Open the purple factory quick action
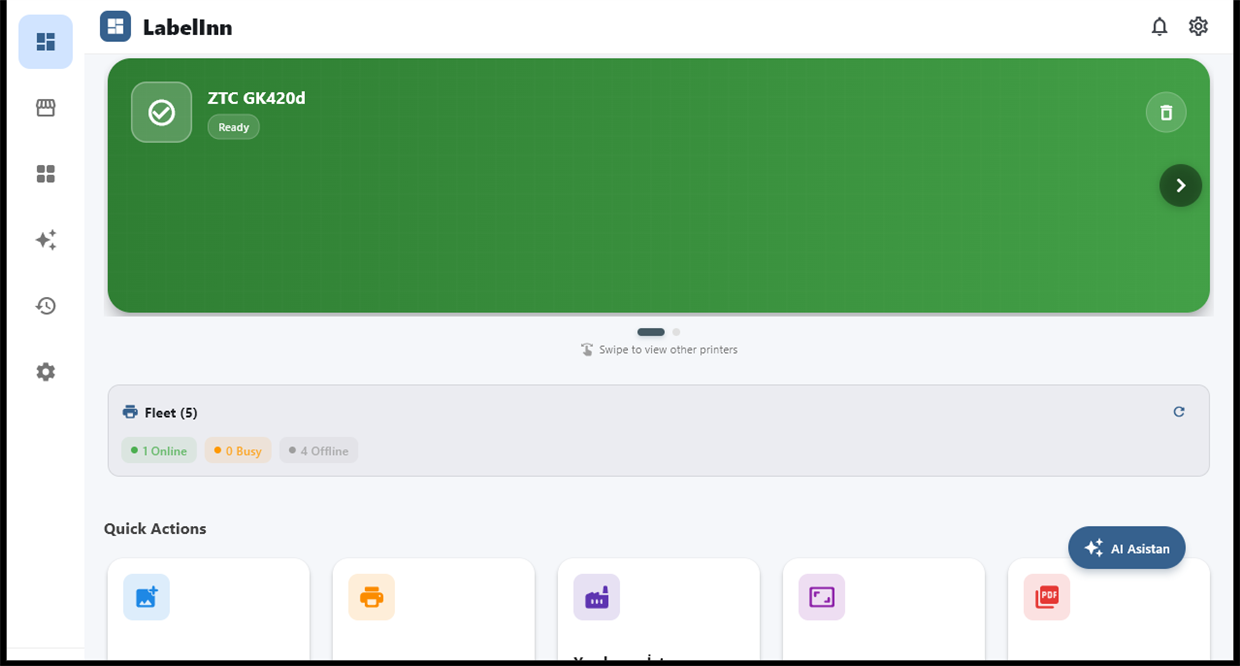This screenshot has height=666, width=1240. point(596,597)
